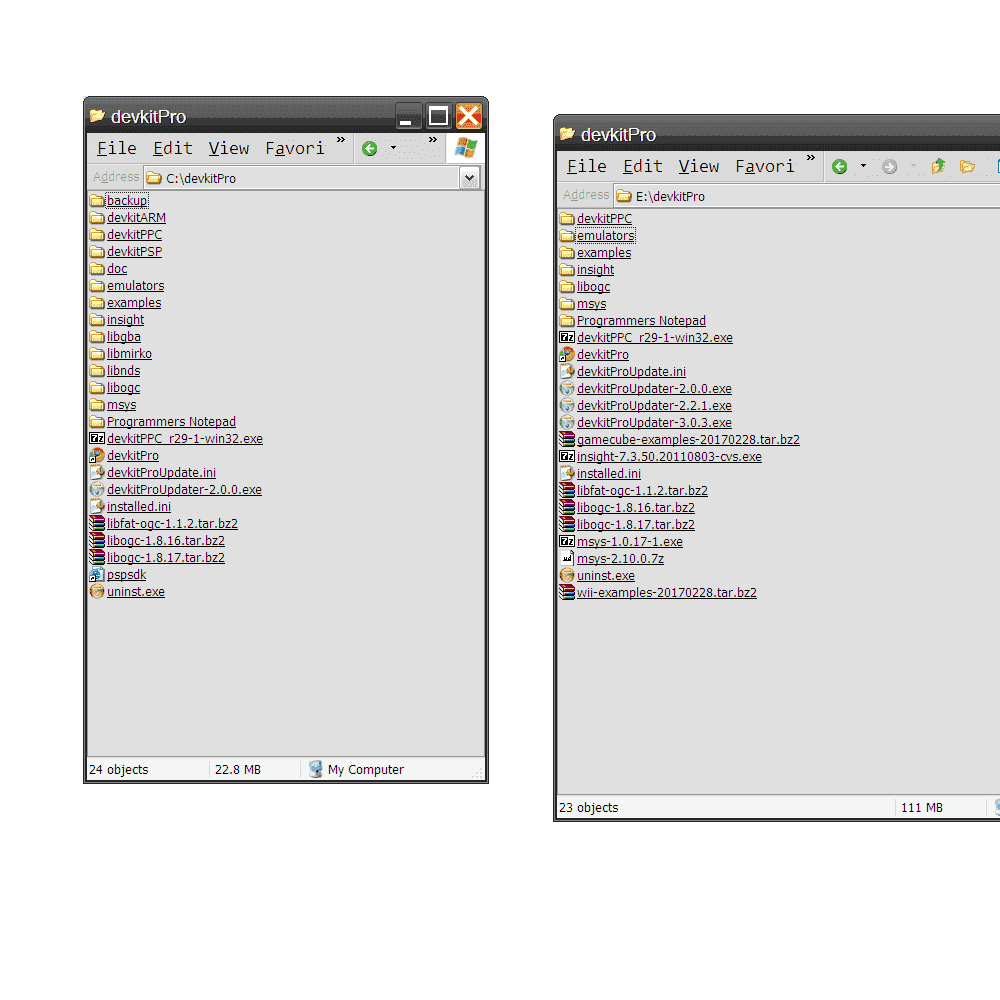Open libogc-1.8.16.tar.bz2 link in C: window
Viewport: 1000px width, 1000px height.
point(166,540)
